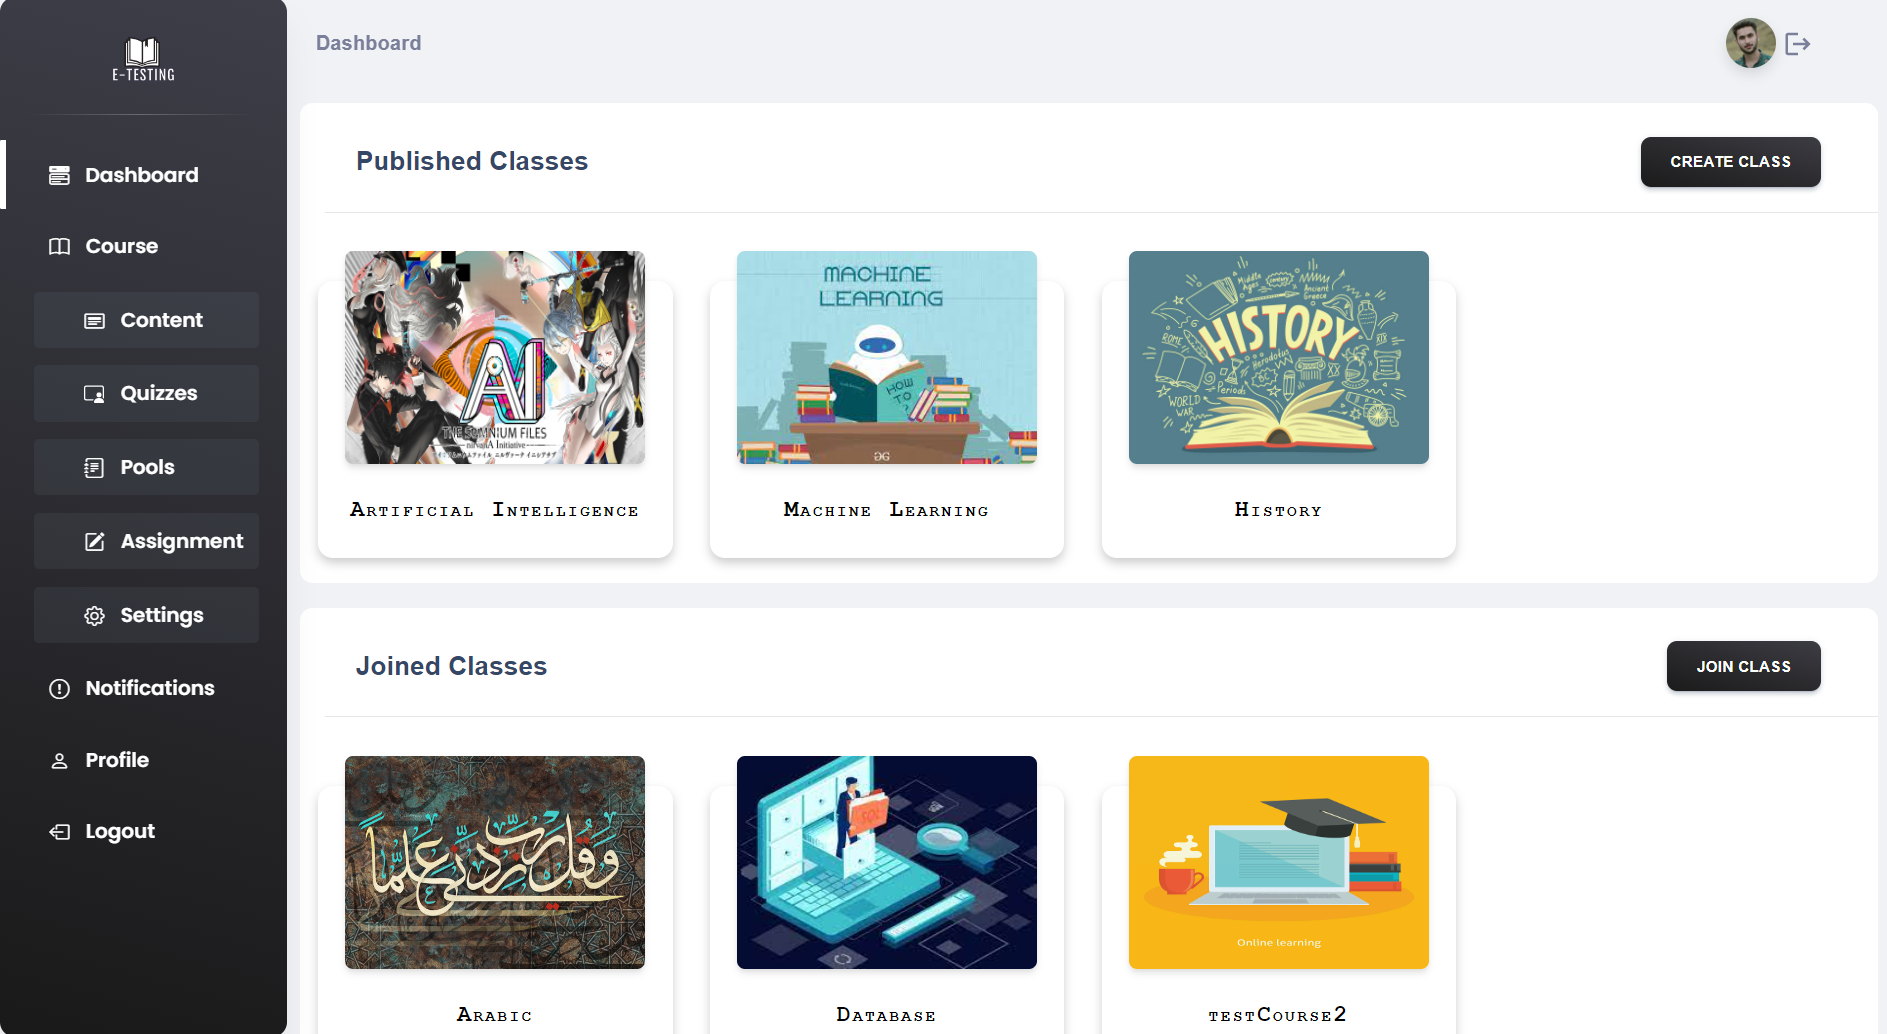
Task: Click the Assignment pencil icon
Action: 94,542
